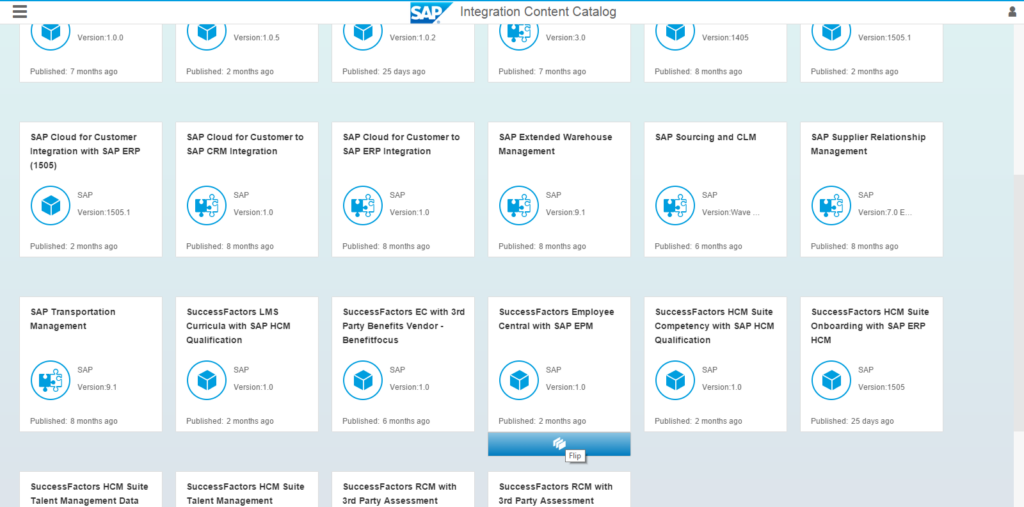Click puzzle icon of Customer to SAP ERP Integration
Viewport: 1024px width, 507px height.
click(x=362, y=205)
